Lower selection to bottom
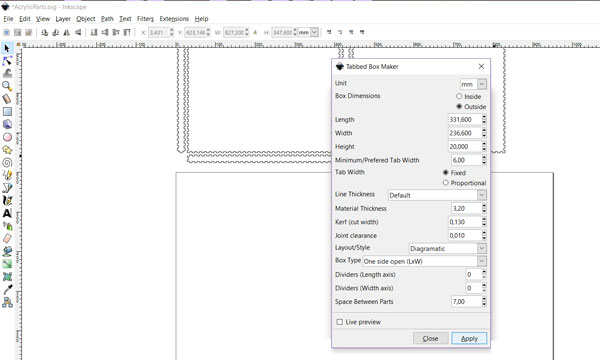The height and width of the screenshot is (360, 600). coord(94,33)
